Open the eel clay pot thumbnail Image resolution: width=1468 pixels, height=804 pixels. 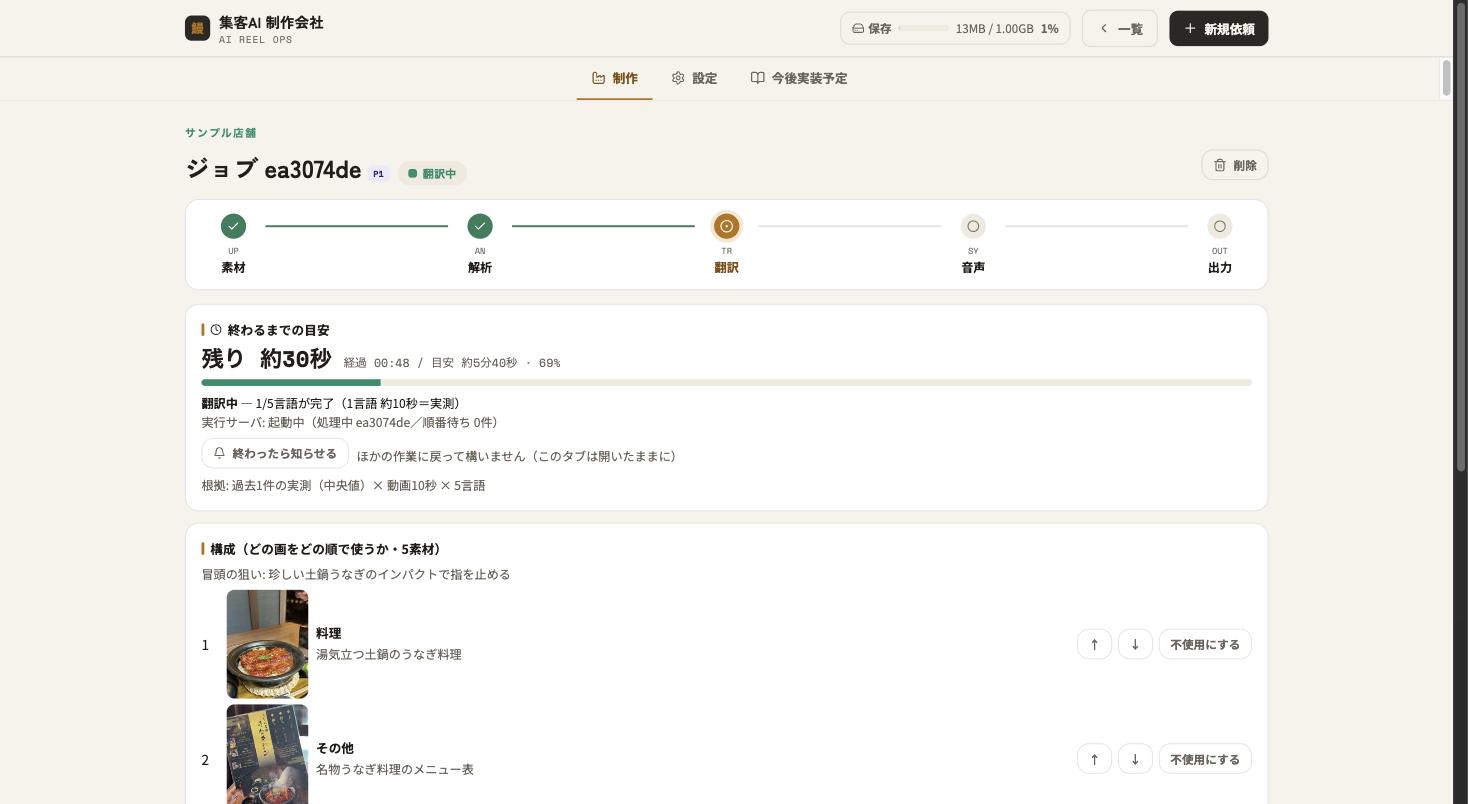267,644
